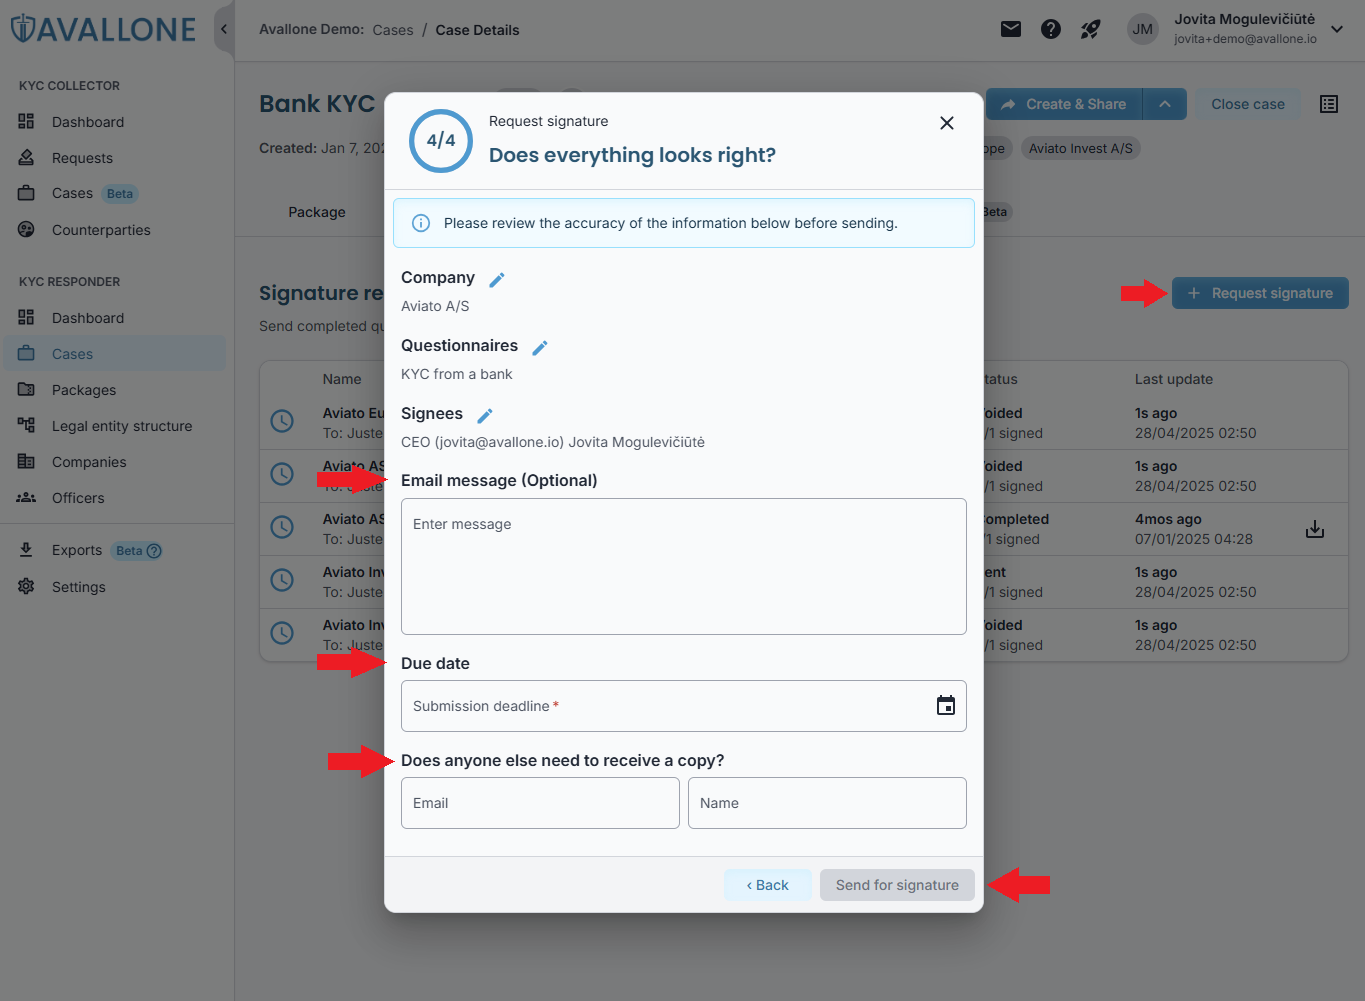This screenshot has height=1001, width=1365.
Task: Open Officers in the sidebar
Action: (x=78, y=498)
